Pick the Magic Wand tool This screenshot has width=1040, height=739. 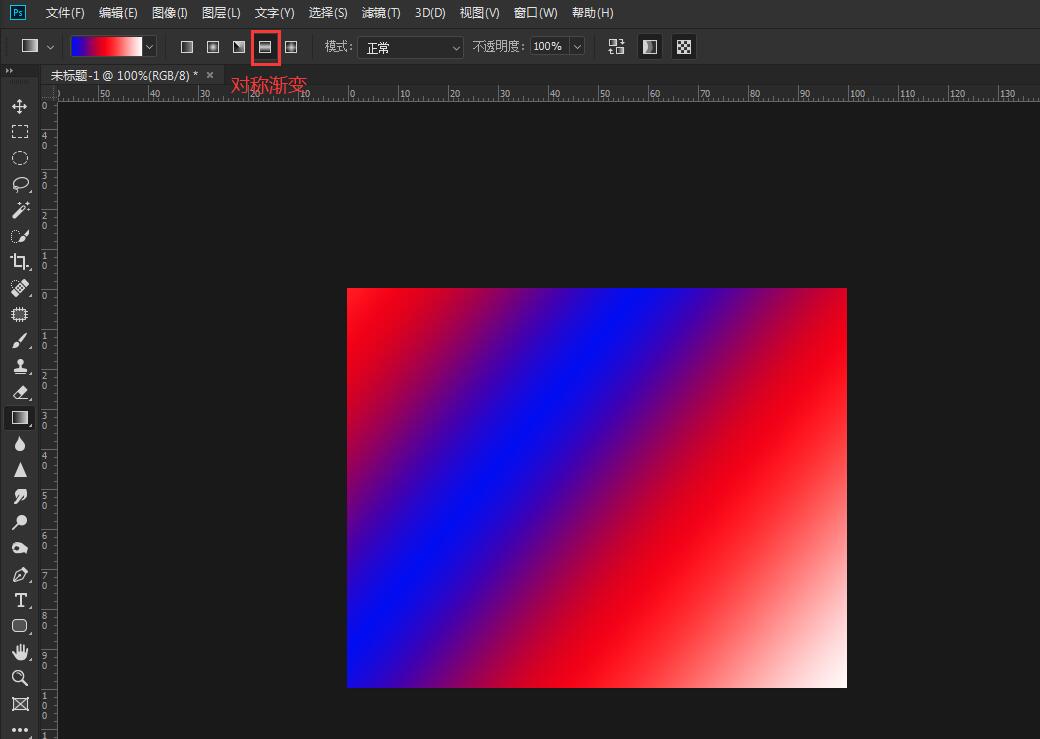(x=19, y=210)
